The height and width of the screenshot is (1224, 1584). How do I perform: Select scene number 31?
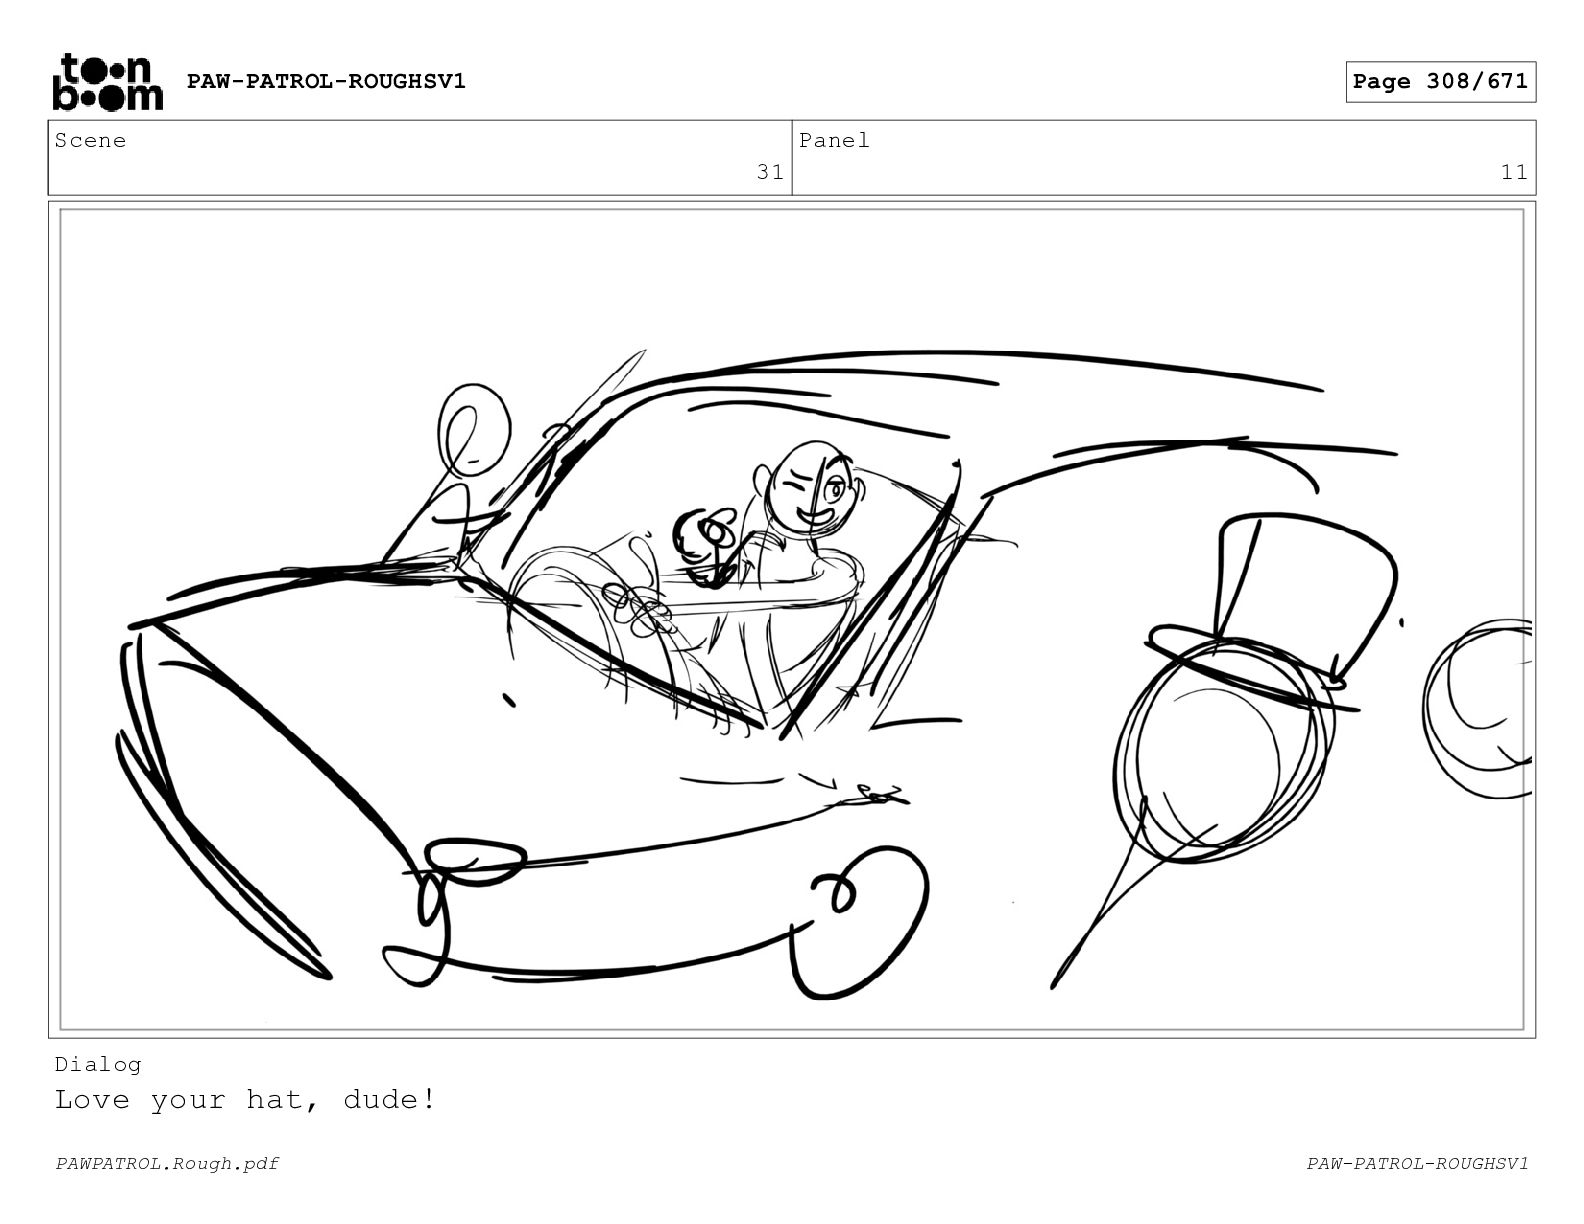click(x=770, y=172)
